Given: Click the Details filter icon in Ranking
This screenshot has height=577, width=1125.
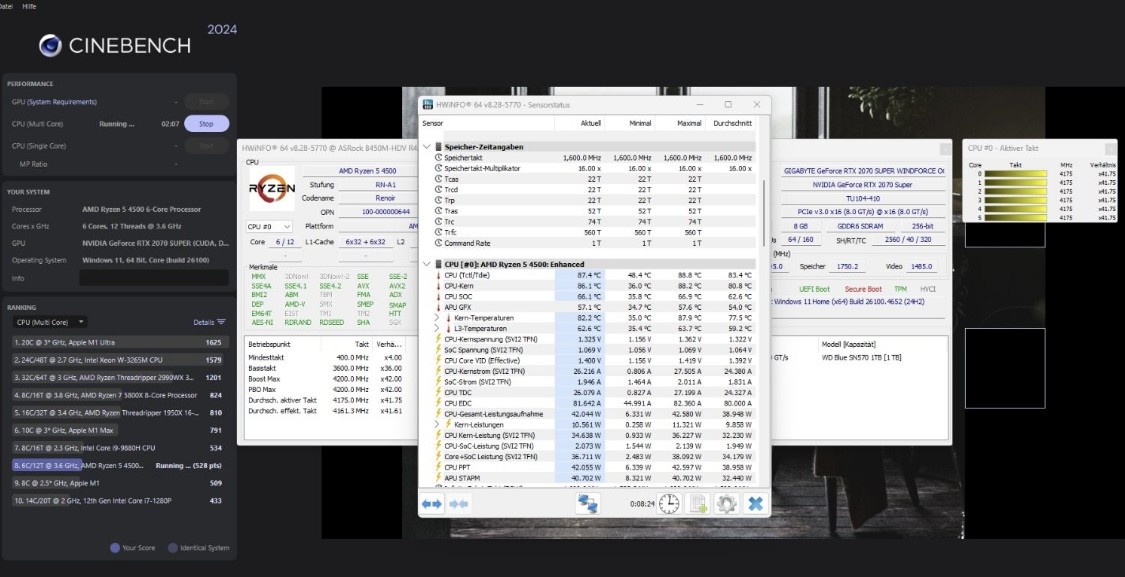Looking at the screenshot, I should point(221,322).
